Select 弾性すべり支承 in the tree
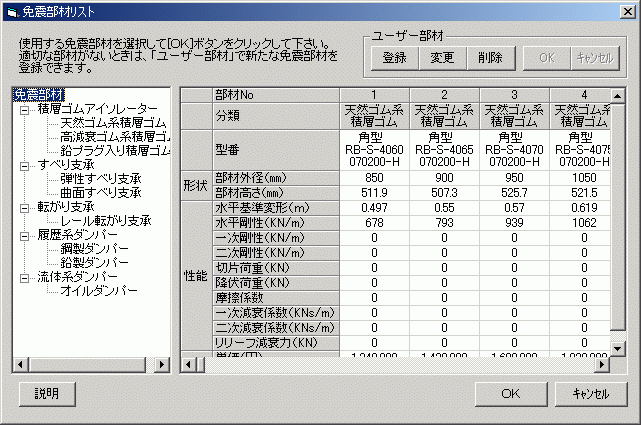The image size is (641, 425). click(101, 179)
